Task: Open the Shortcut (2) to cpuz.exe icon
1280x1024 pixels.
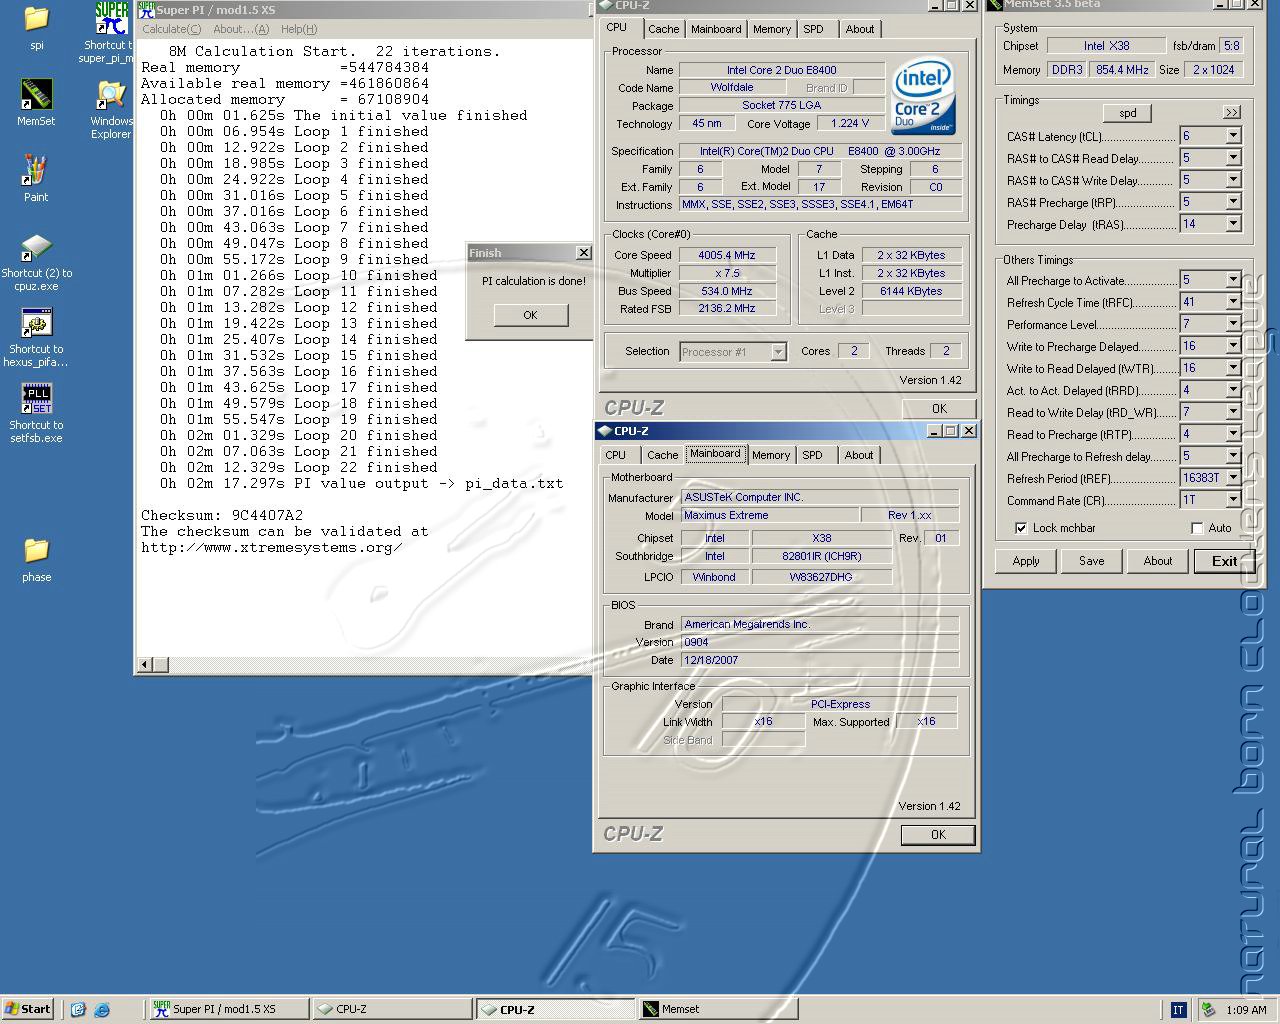Action: 36,247
